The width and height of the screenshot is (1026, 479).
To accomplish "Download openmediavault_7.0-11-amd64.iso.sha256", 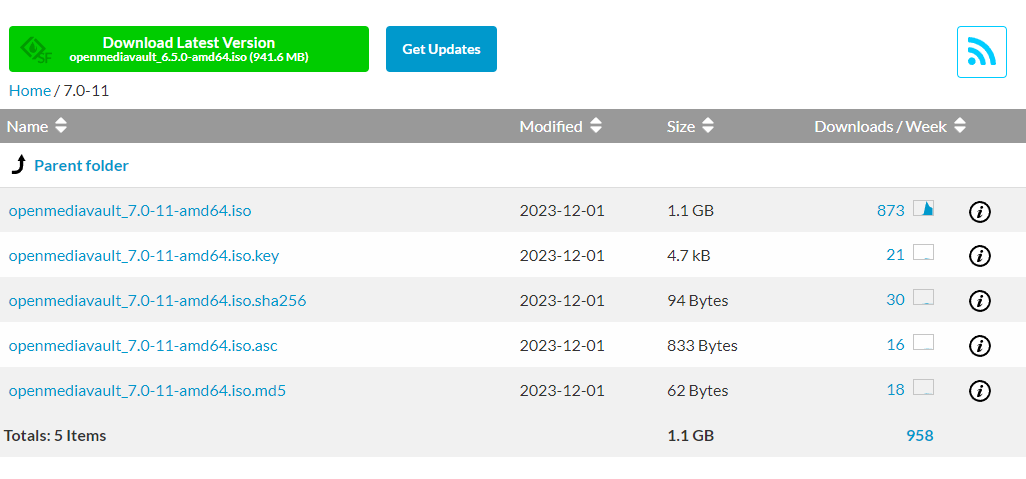I will click(x=158, y=300).
